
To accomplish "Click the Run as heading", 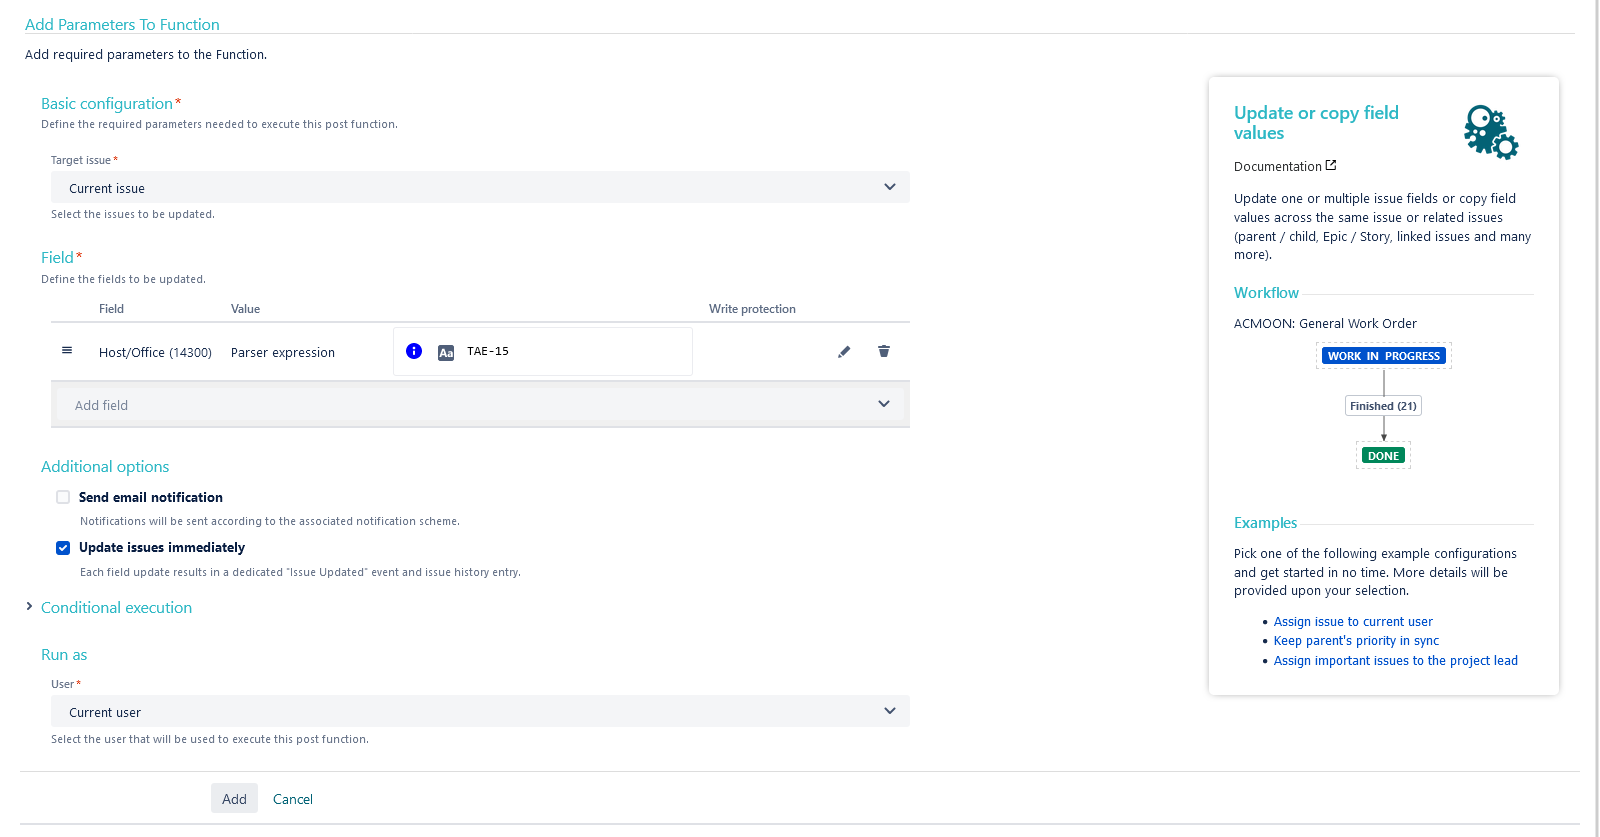I will pos(64,654).
